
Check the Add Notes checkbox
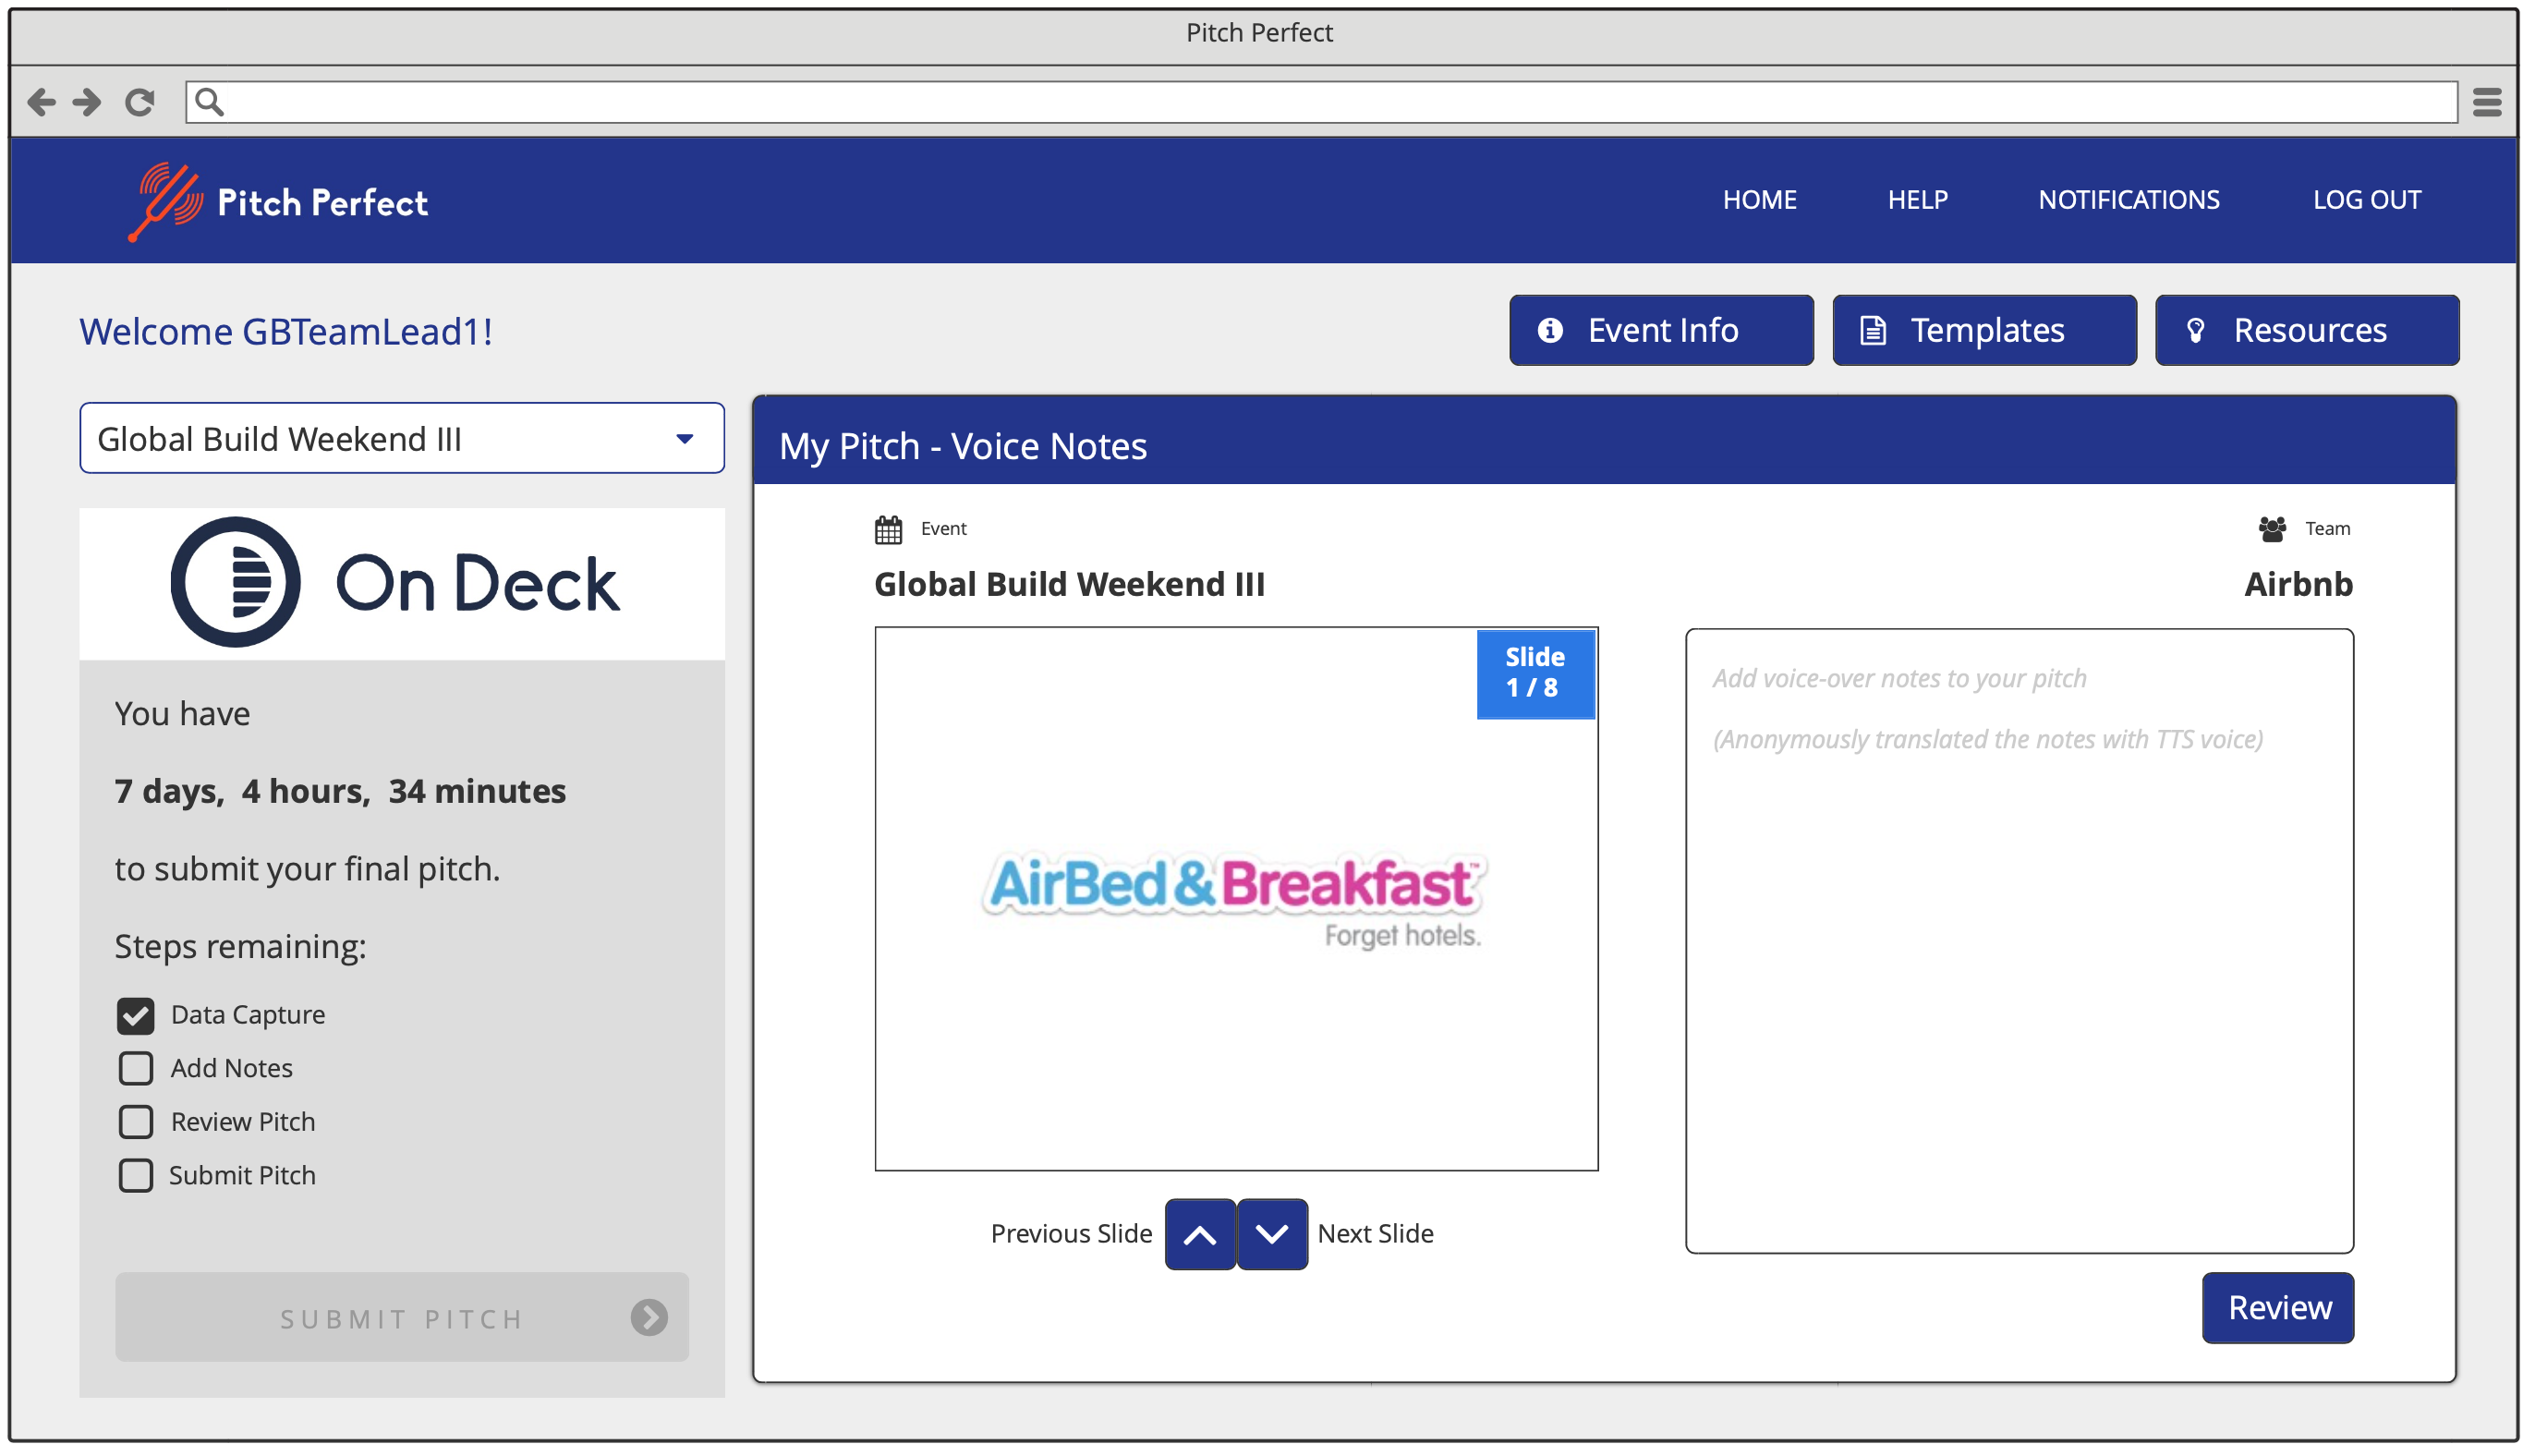pyautogui.click(x=136, y=1069)
